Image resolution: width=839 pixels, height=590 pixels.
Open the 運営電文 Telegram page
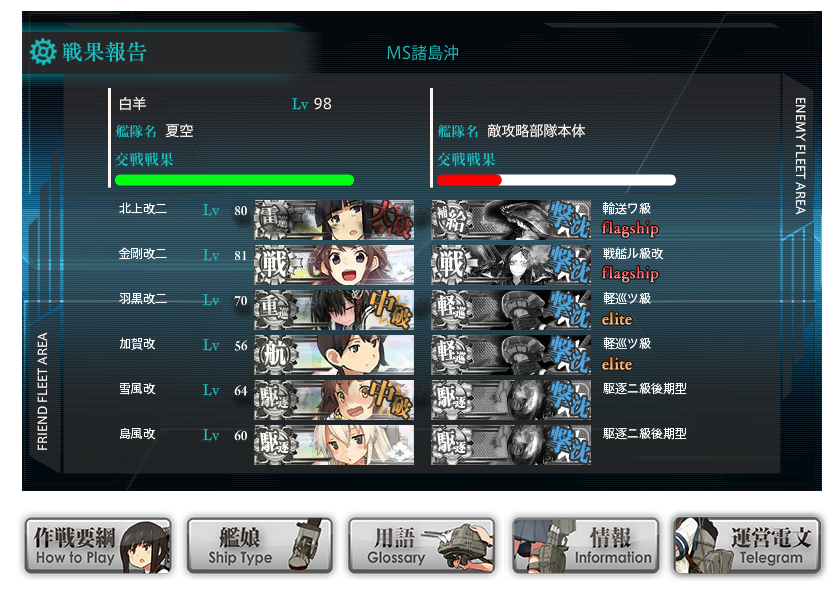coord(748,545)
